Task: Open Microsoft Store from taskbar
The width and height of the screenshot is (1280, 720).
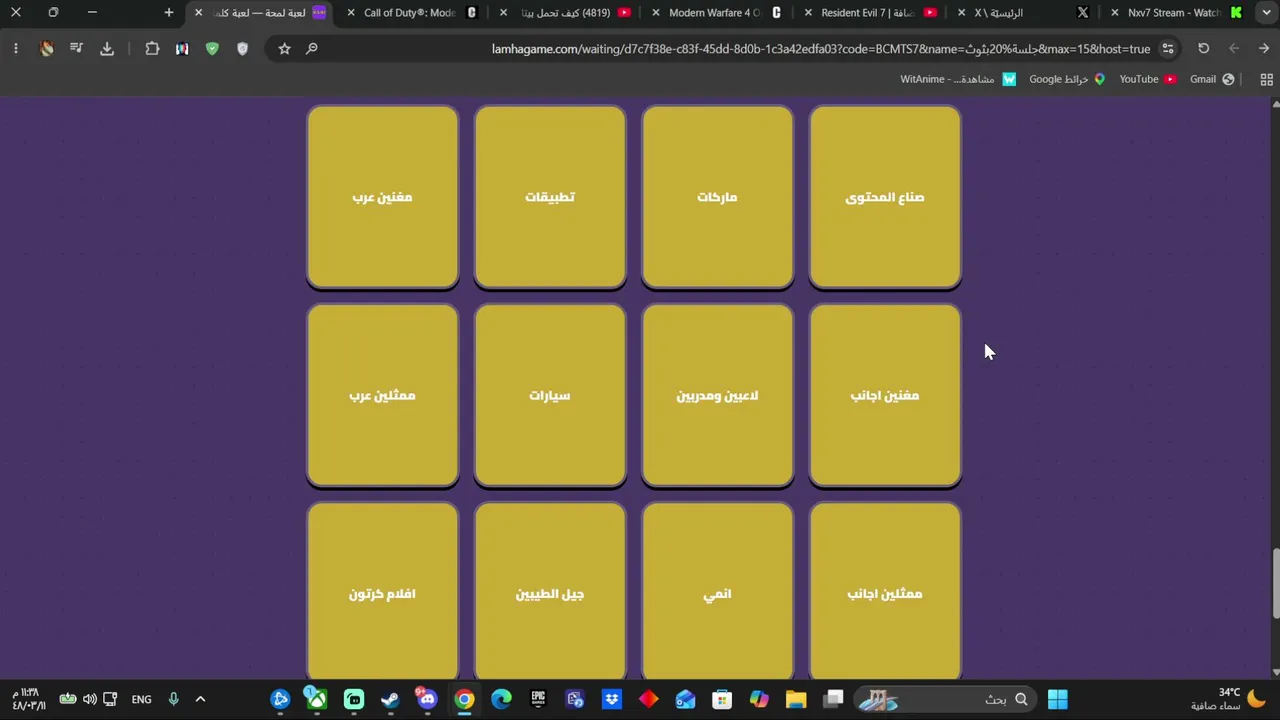Action: pyautogui.click(x=722, y=699)
